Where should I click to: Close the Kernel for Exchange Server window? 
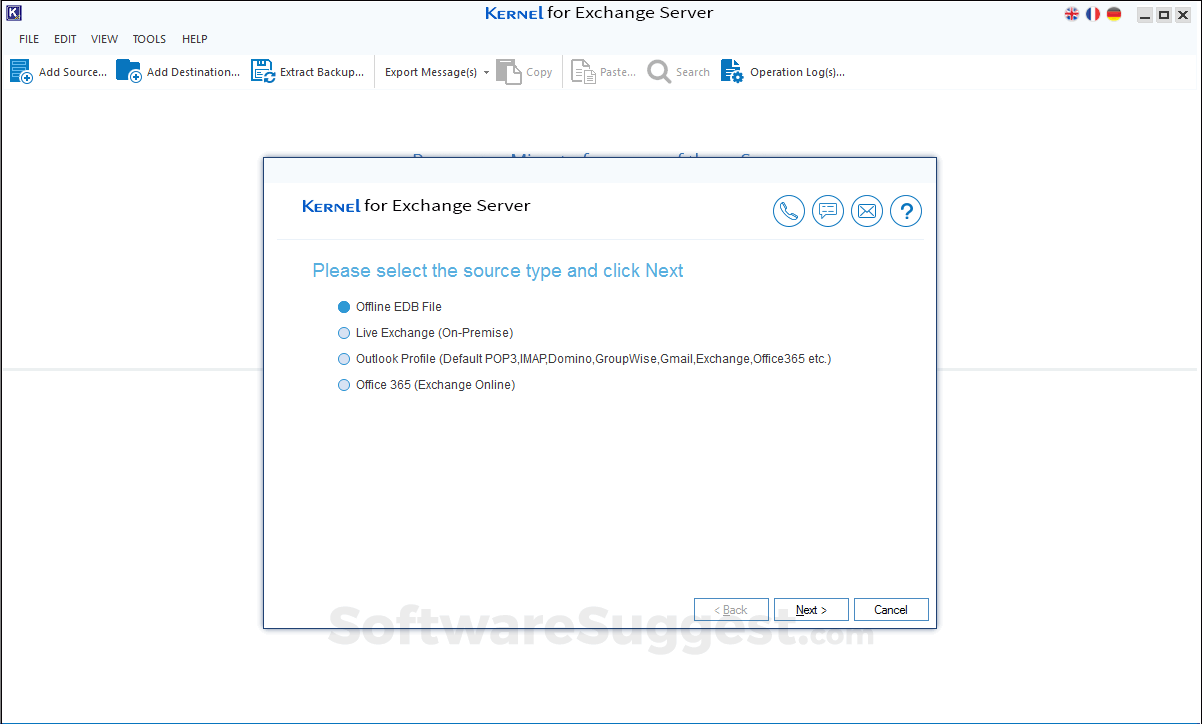point(1182,15)
